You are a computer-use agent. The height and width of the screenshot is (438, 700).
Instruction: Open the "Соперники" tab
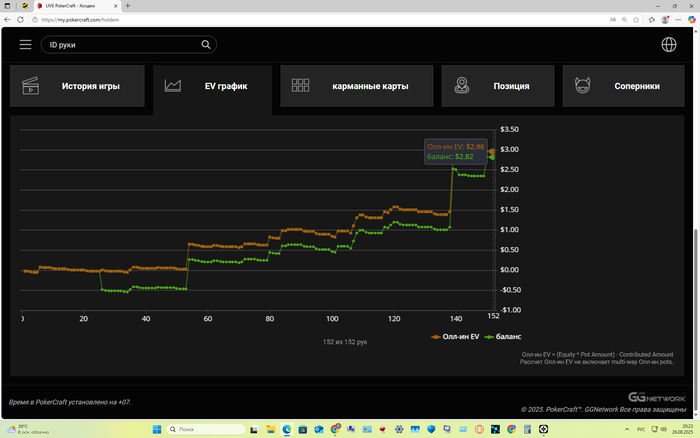point(623,86)
